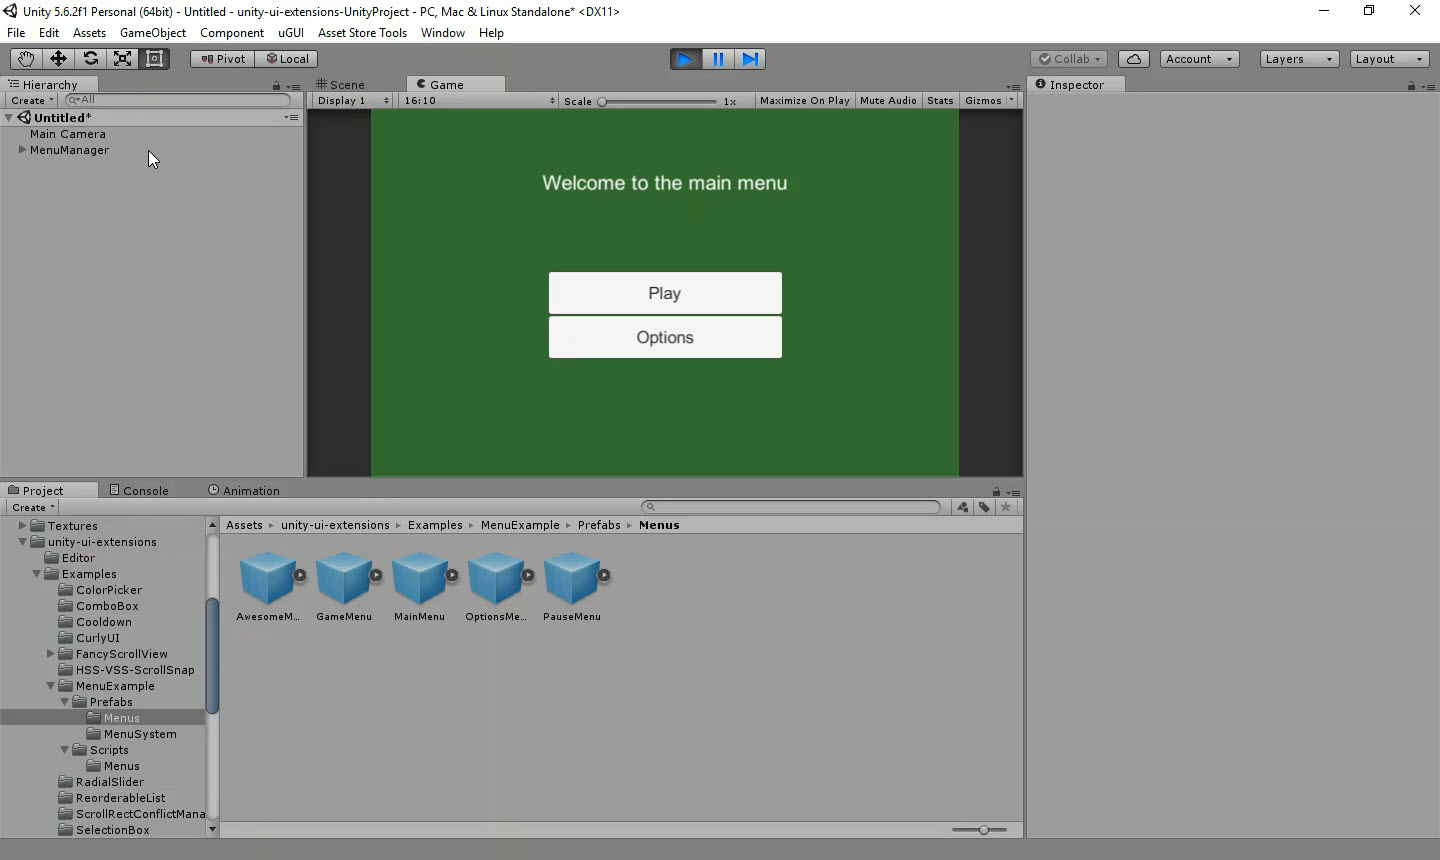This screenshot has width=1440, height=860.
Task: Select the MainMenu prefab
Action: click(x=420, y=586)
